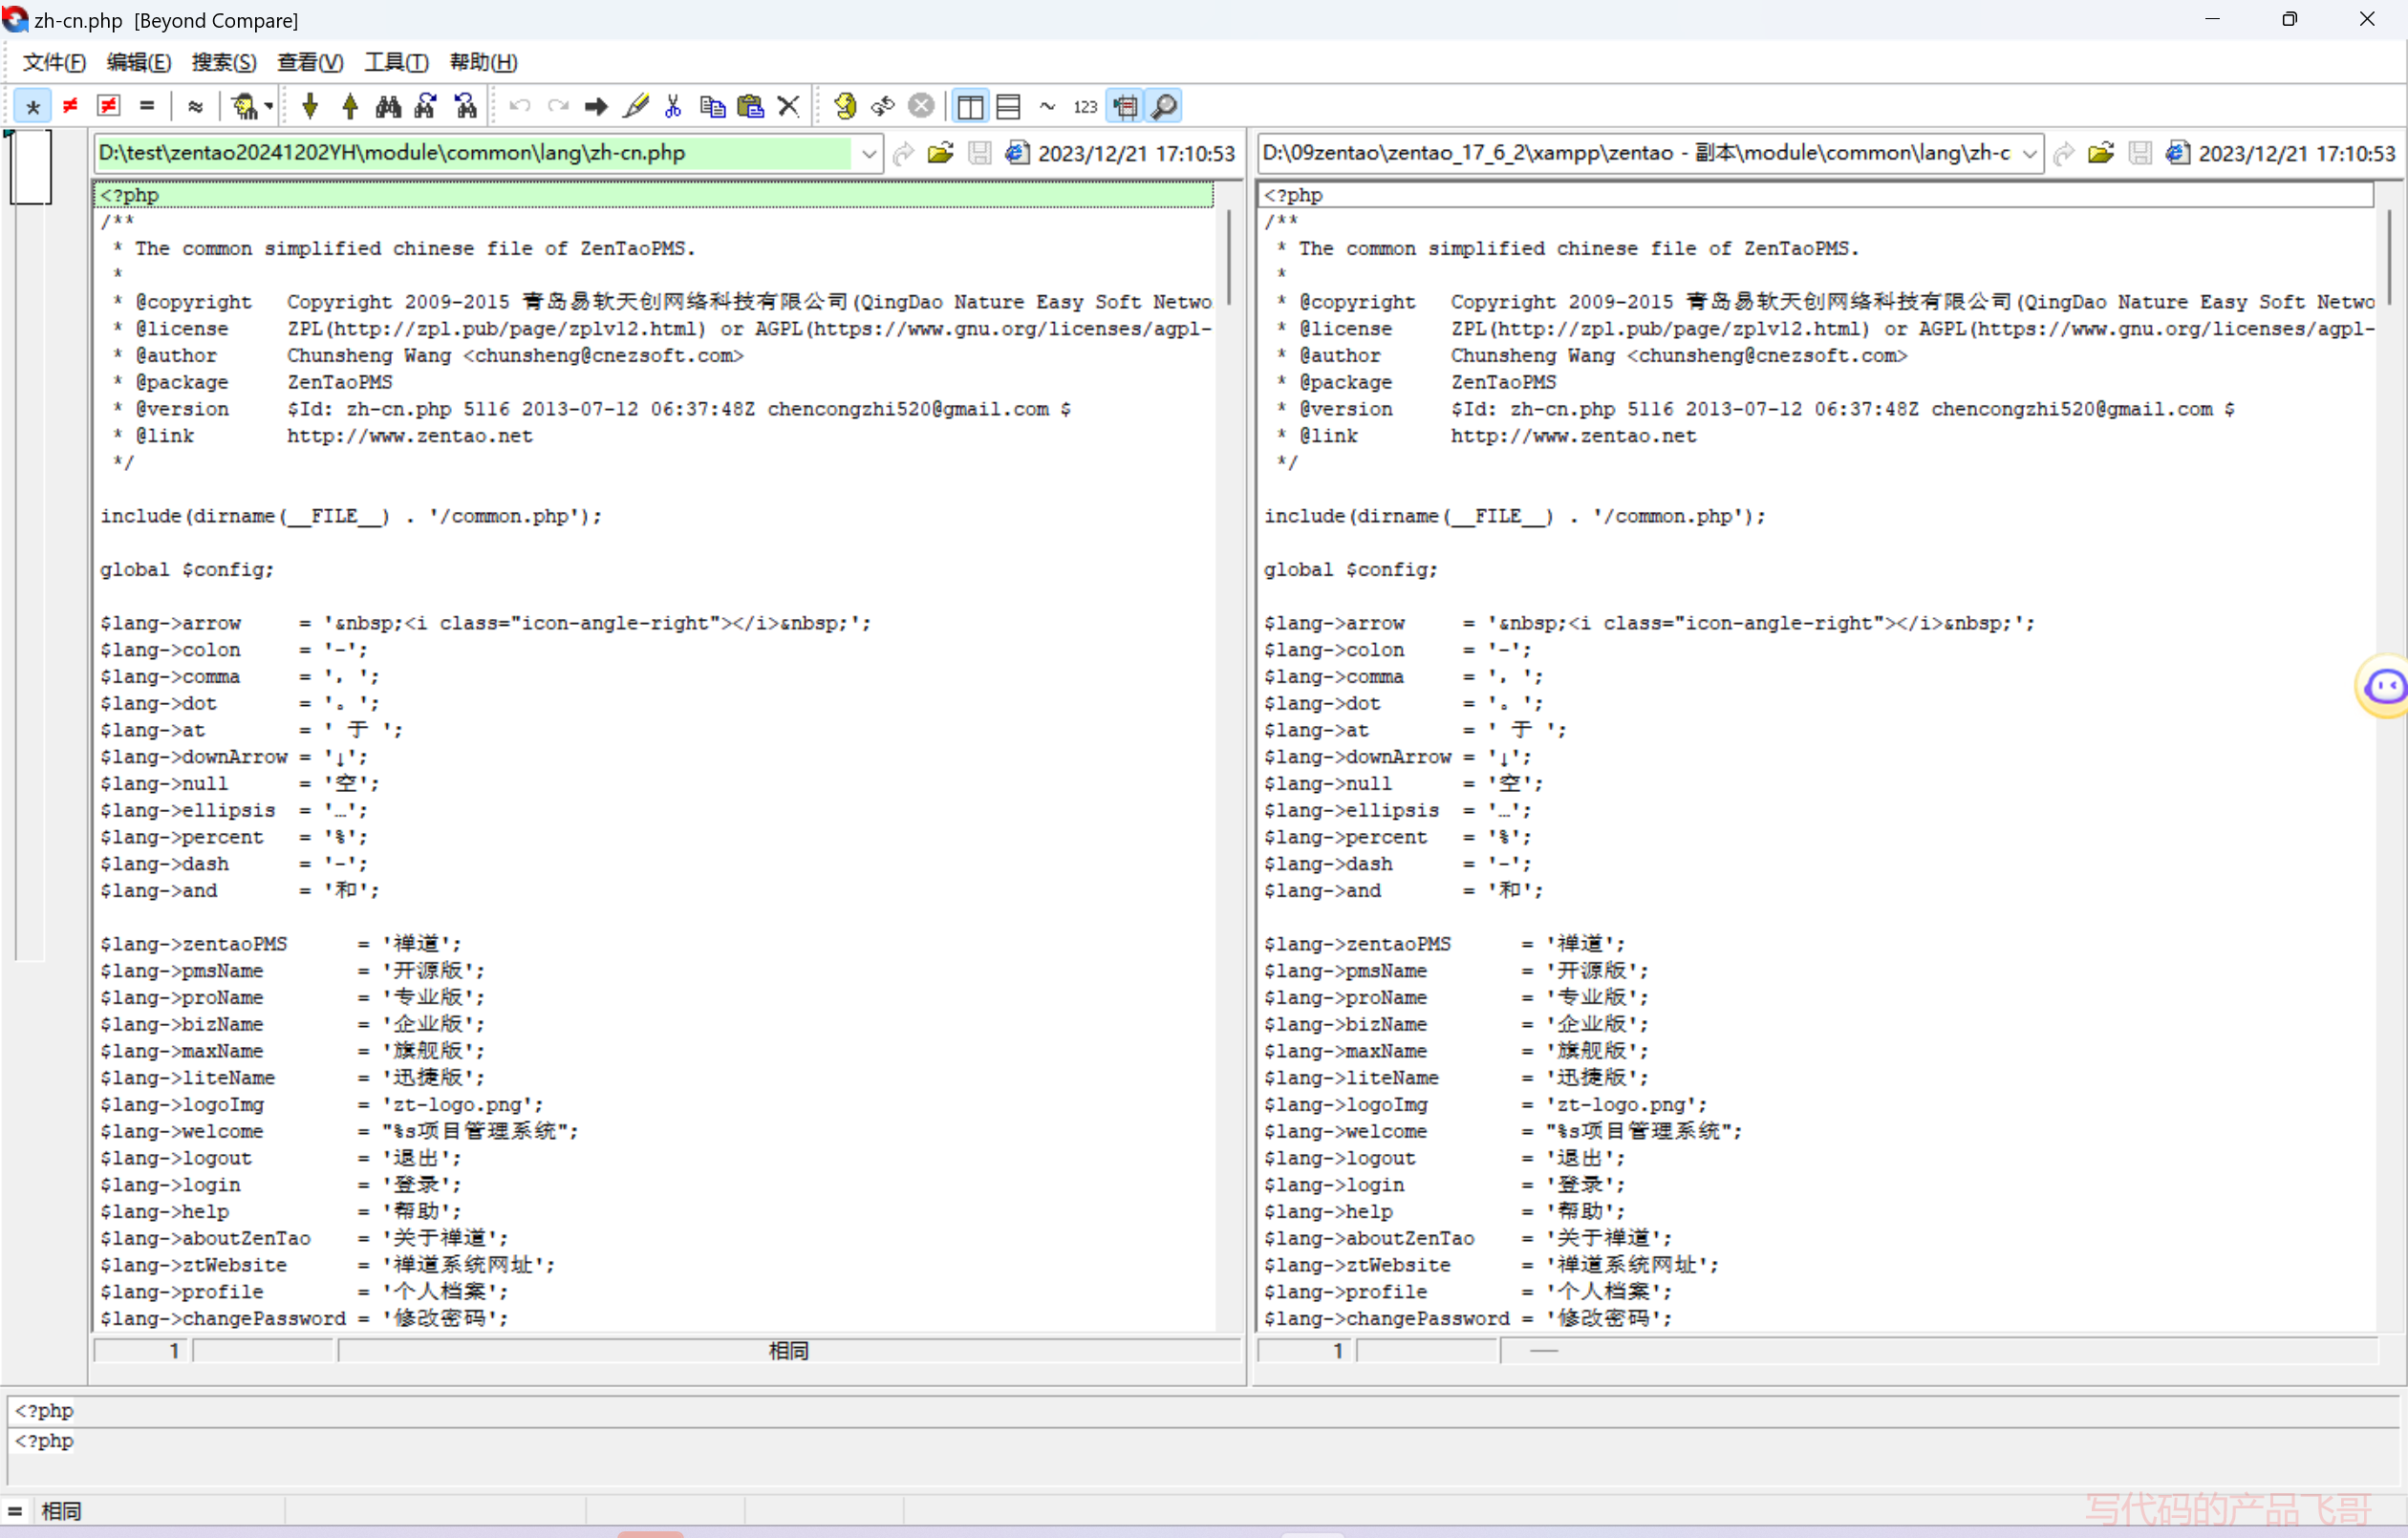Click the gray Stop circle icon
Image resolution: width=2408 pixels, height=1538 pixels.
[921, 106]
